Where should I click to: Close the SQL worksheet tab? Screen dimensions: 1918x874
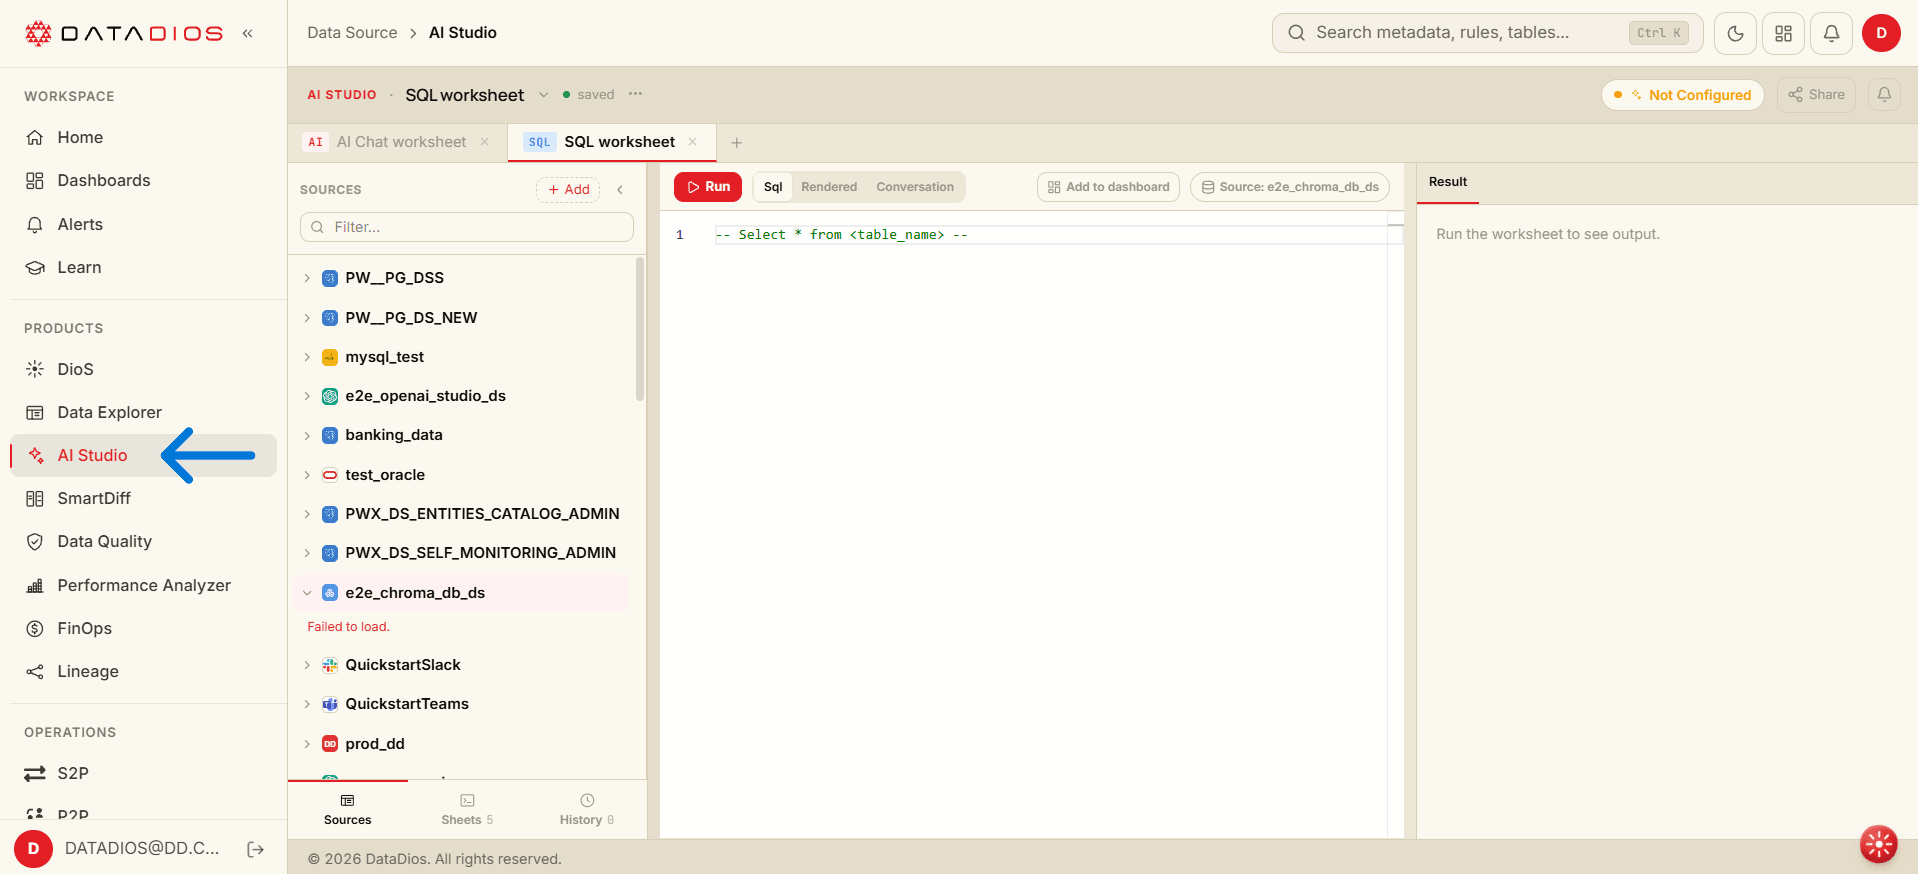pos(693,142)
